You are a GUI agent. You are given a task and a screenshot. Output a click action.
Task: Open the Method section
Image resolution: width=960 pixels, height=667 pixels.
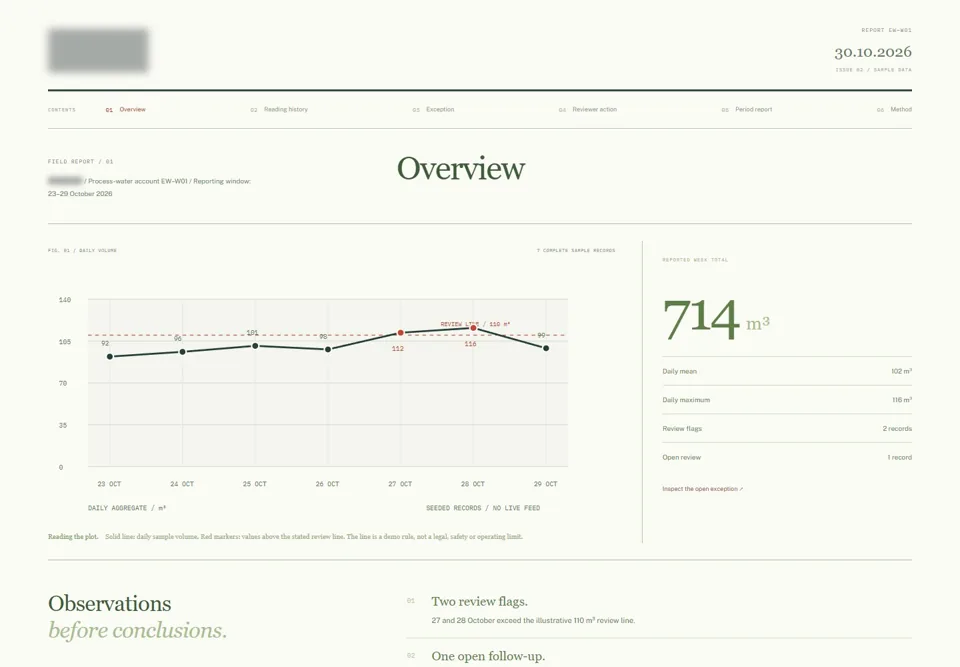[894, 110]
